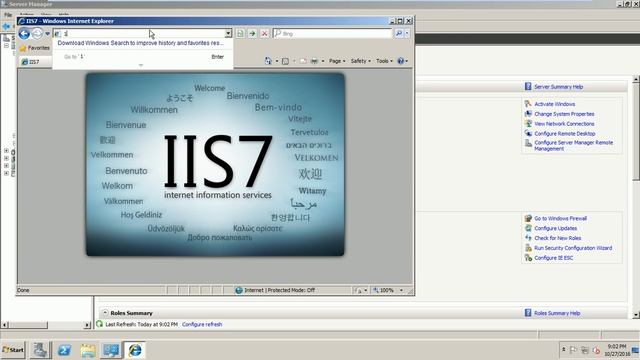
Task: Open the File menu in Server Manager
Action: pyautogui.click(x=8, y=15)
